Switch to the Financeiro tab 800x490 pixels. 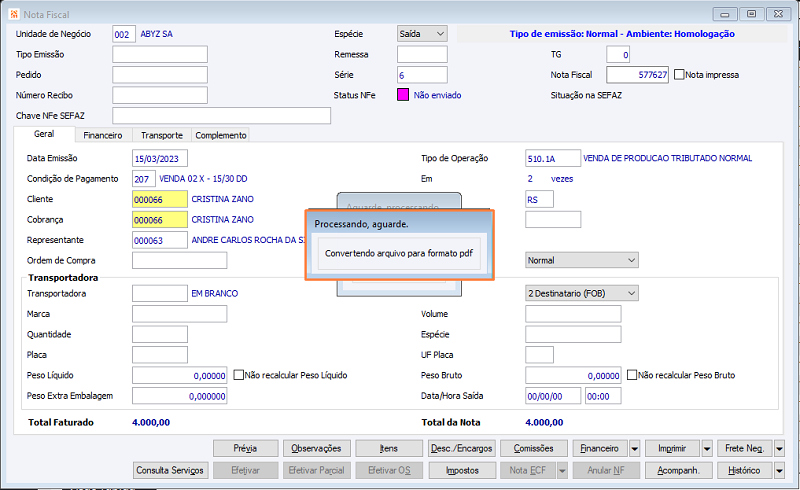(x=103, y=135)
